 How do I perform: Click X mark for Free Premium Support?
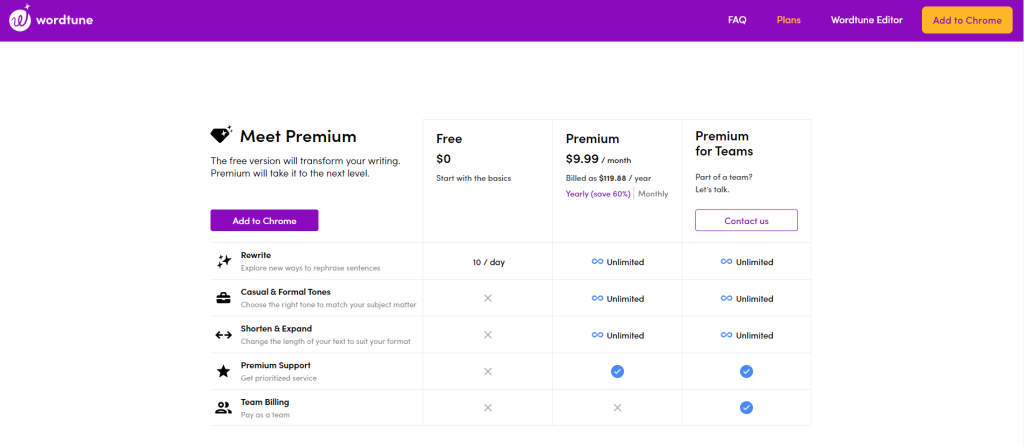tap(487, 372)
